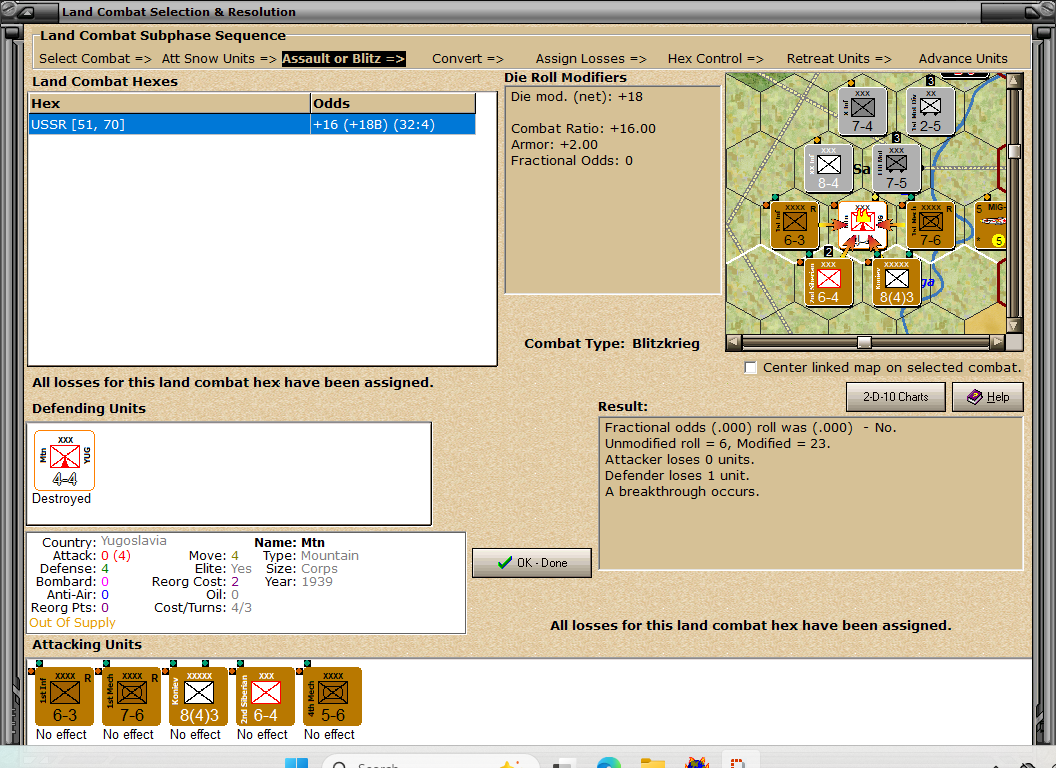Click the Combat Type: Blitzkrieg label
This screenshot has width=1056, height=768.
(612, 344)
